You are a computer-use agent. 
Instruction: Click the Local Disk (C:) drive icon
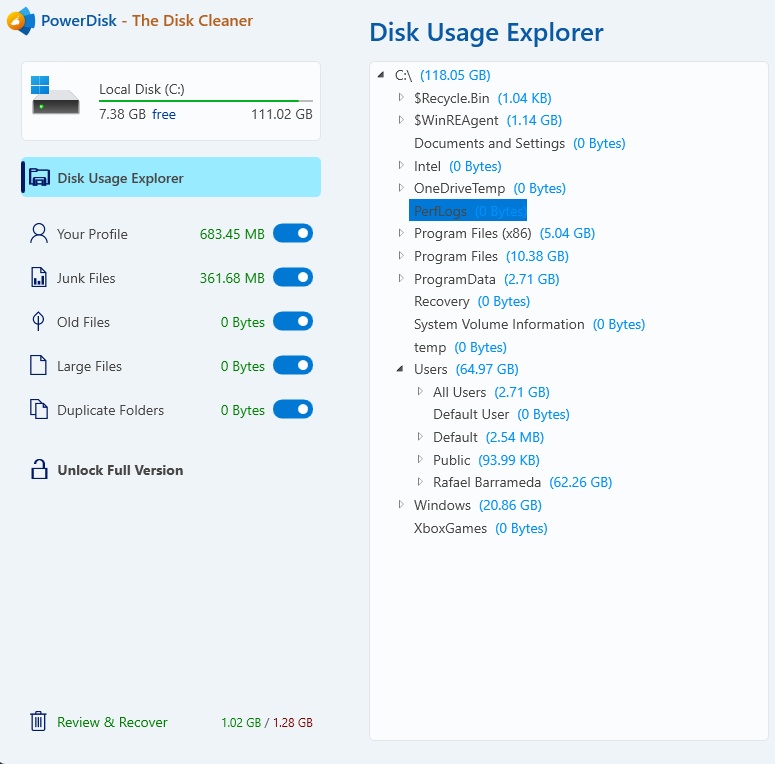[54, 95]
